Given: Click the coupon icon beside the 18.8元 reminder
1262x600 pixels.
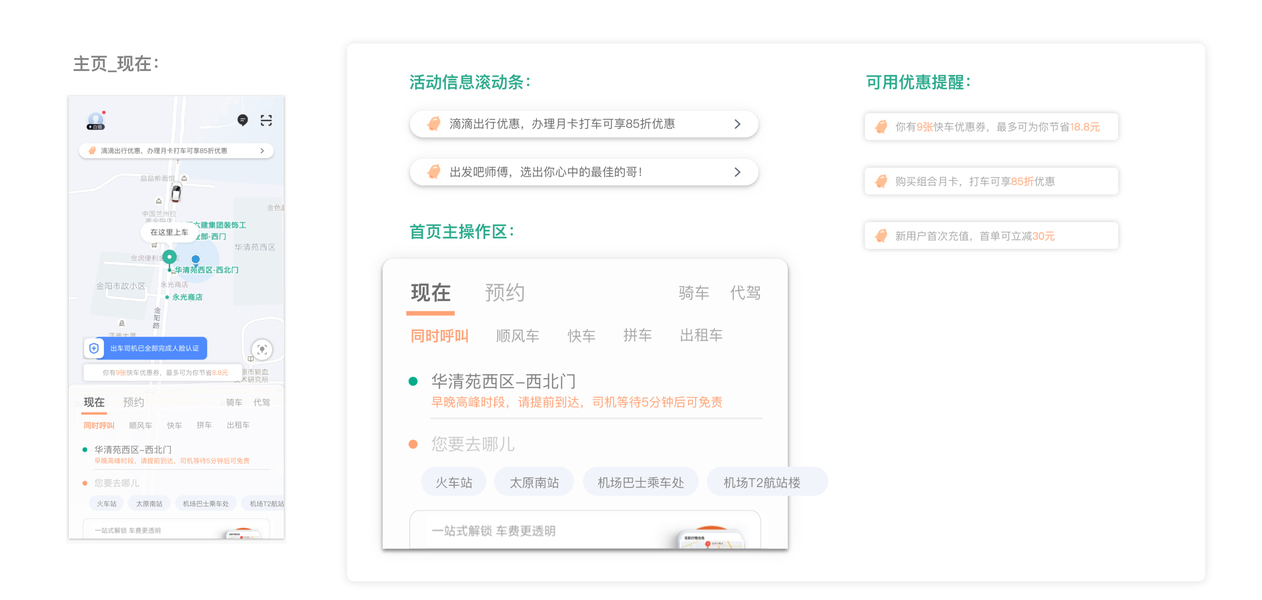Looking at the screenshot, I should coord(881,127).
